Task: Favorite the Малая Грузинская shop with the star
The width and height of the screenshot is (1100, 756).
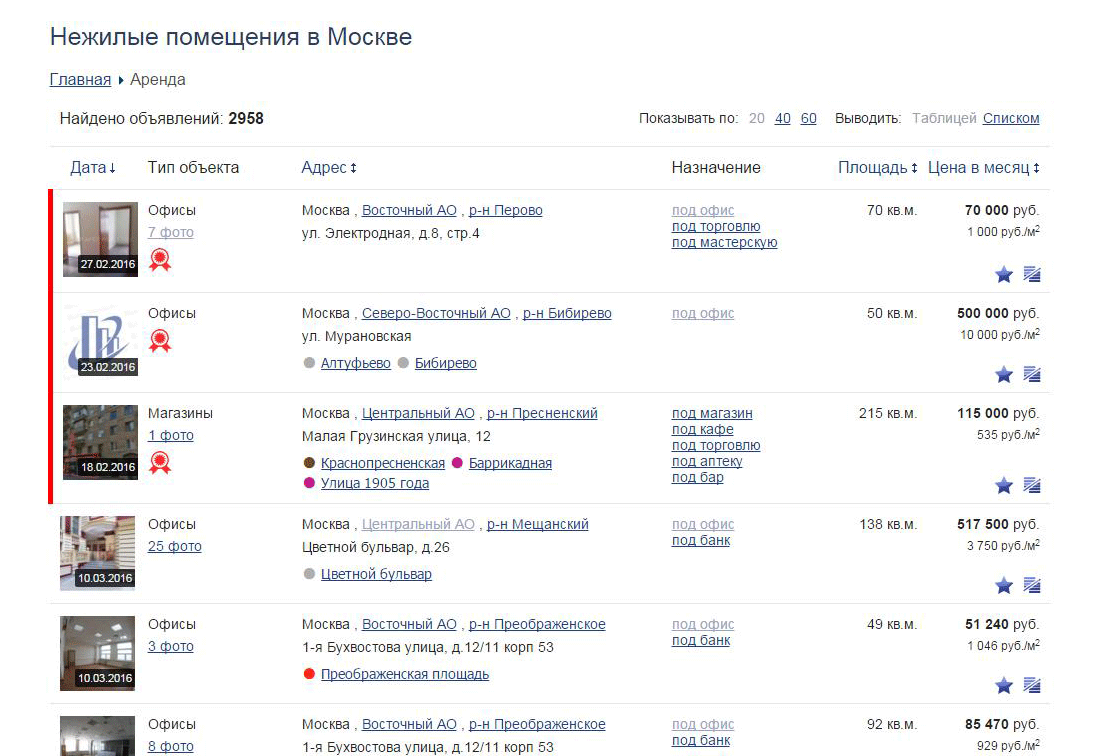Action: [x=1004, y=486]
